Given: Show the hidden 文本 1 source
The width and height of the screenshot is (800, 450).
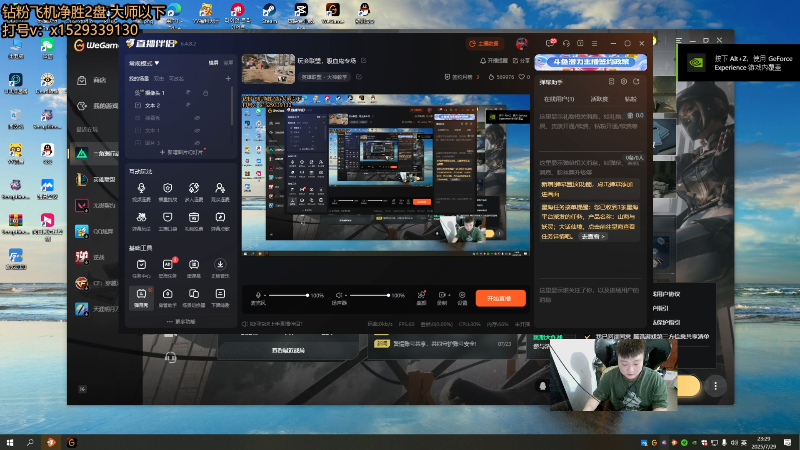Looking at the screenshot, I should (x=197, y=131).
